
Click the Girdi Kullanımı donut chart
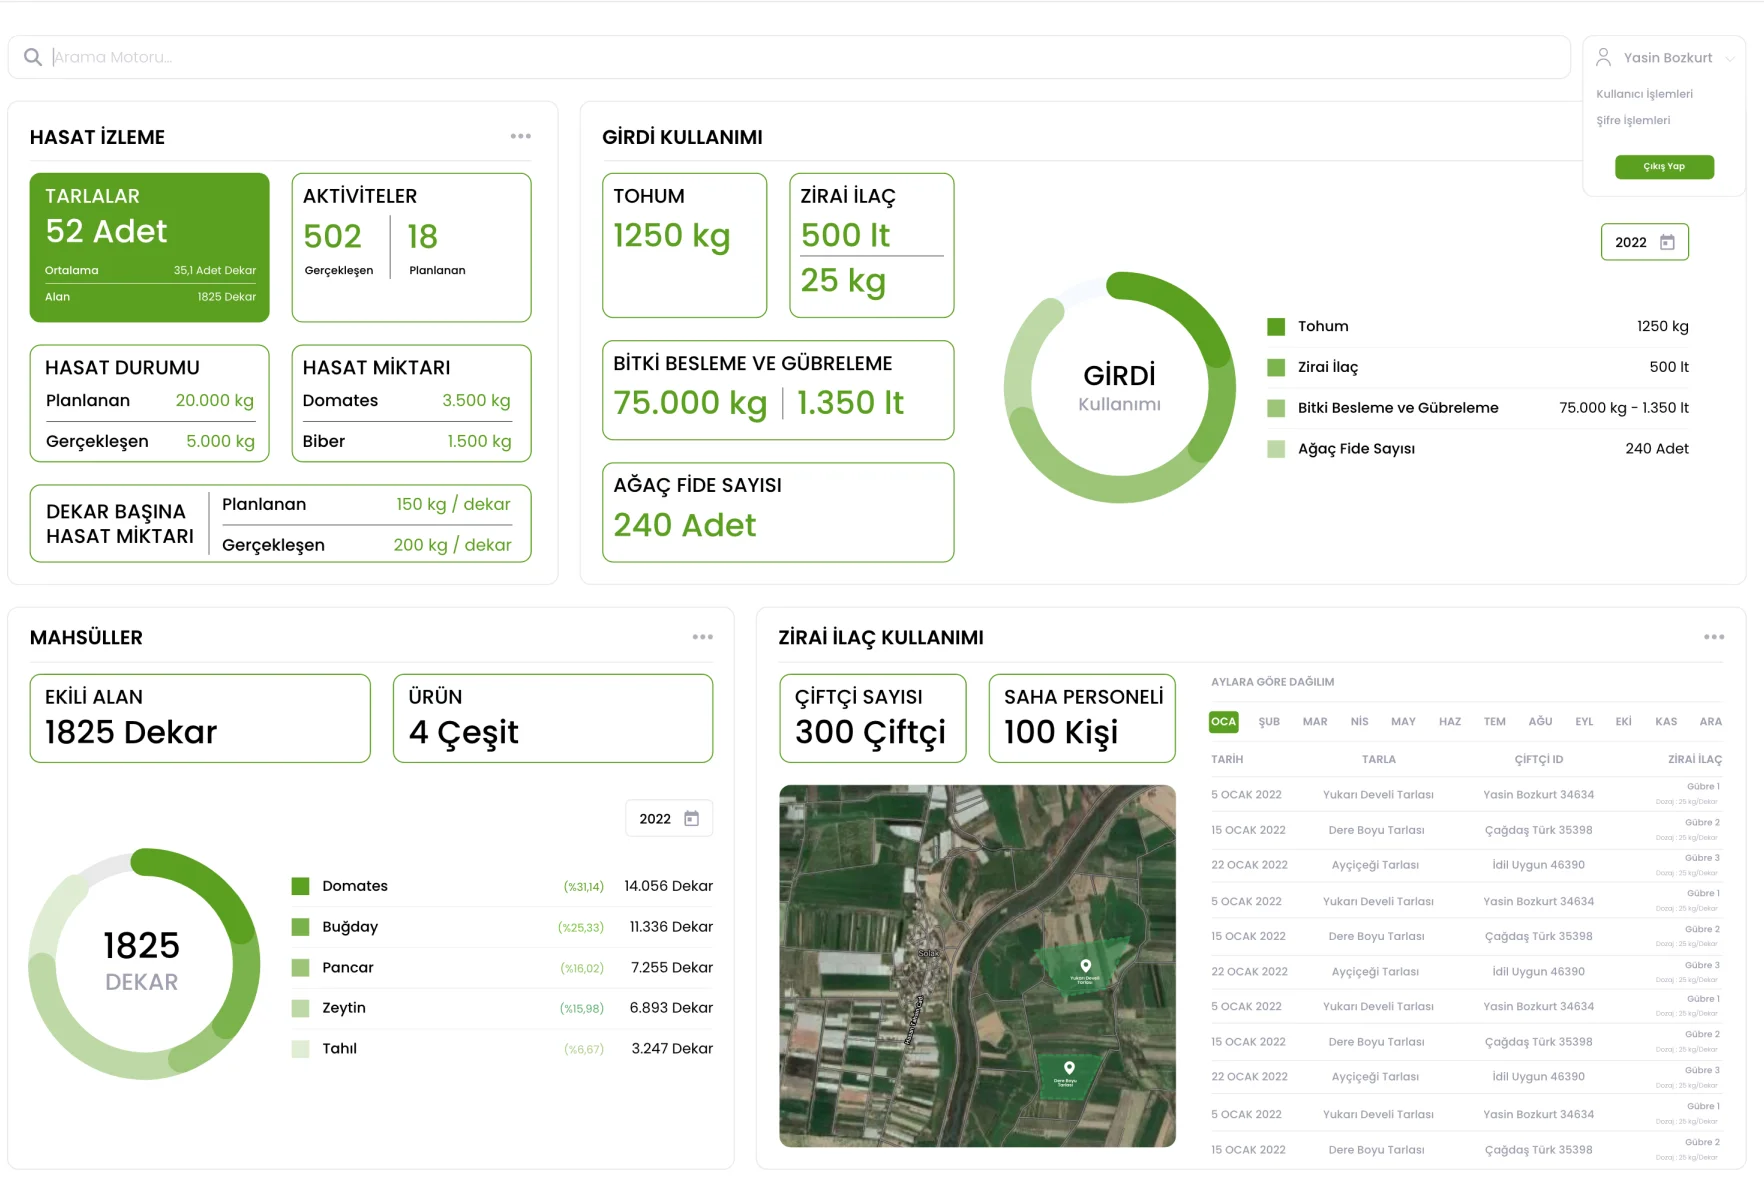pyautogui.click(x=1120, y=387)
